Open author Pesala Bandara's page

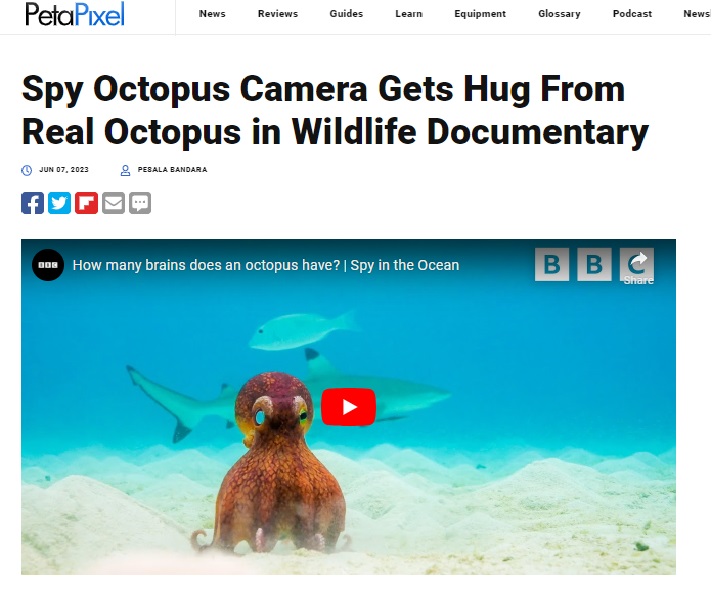point(173,170)
